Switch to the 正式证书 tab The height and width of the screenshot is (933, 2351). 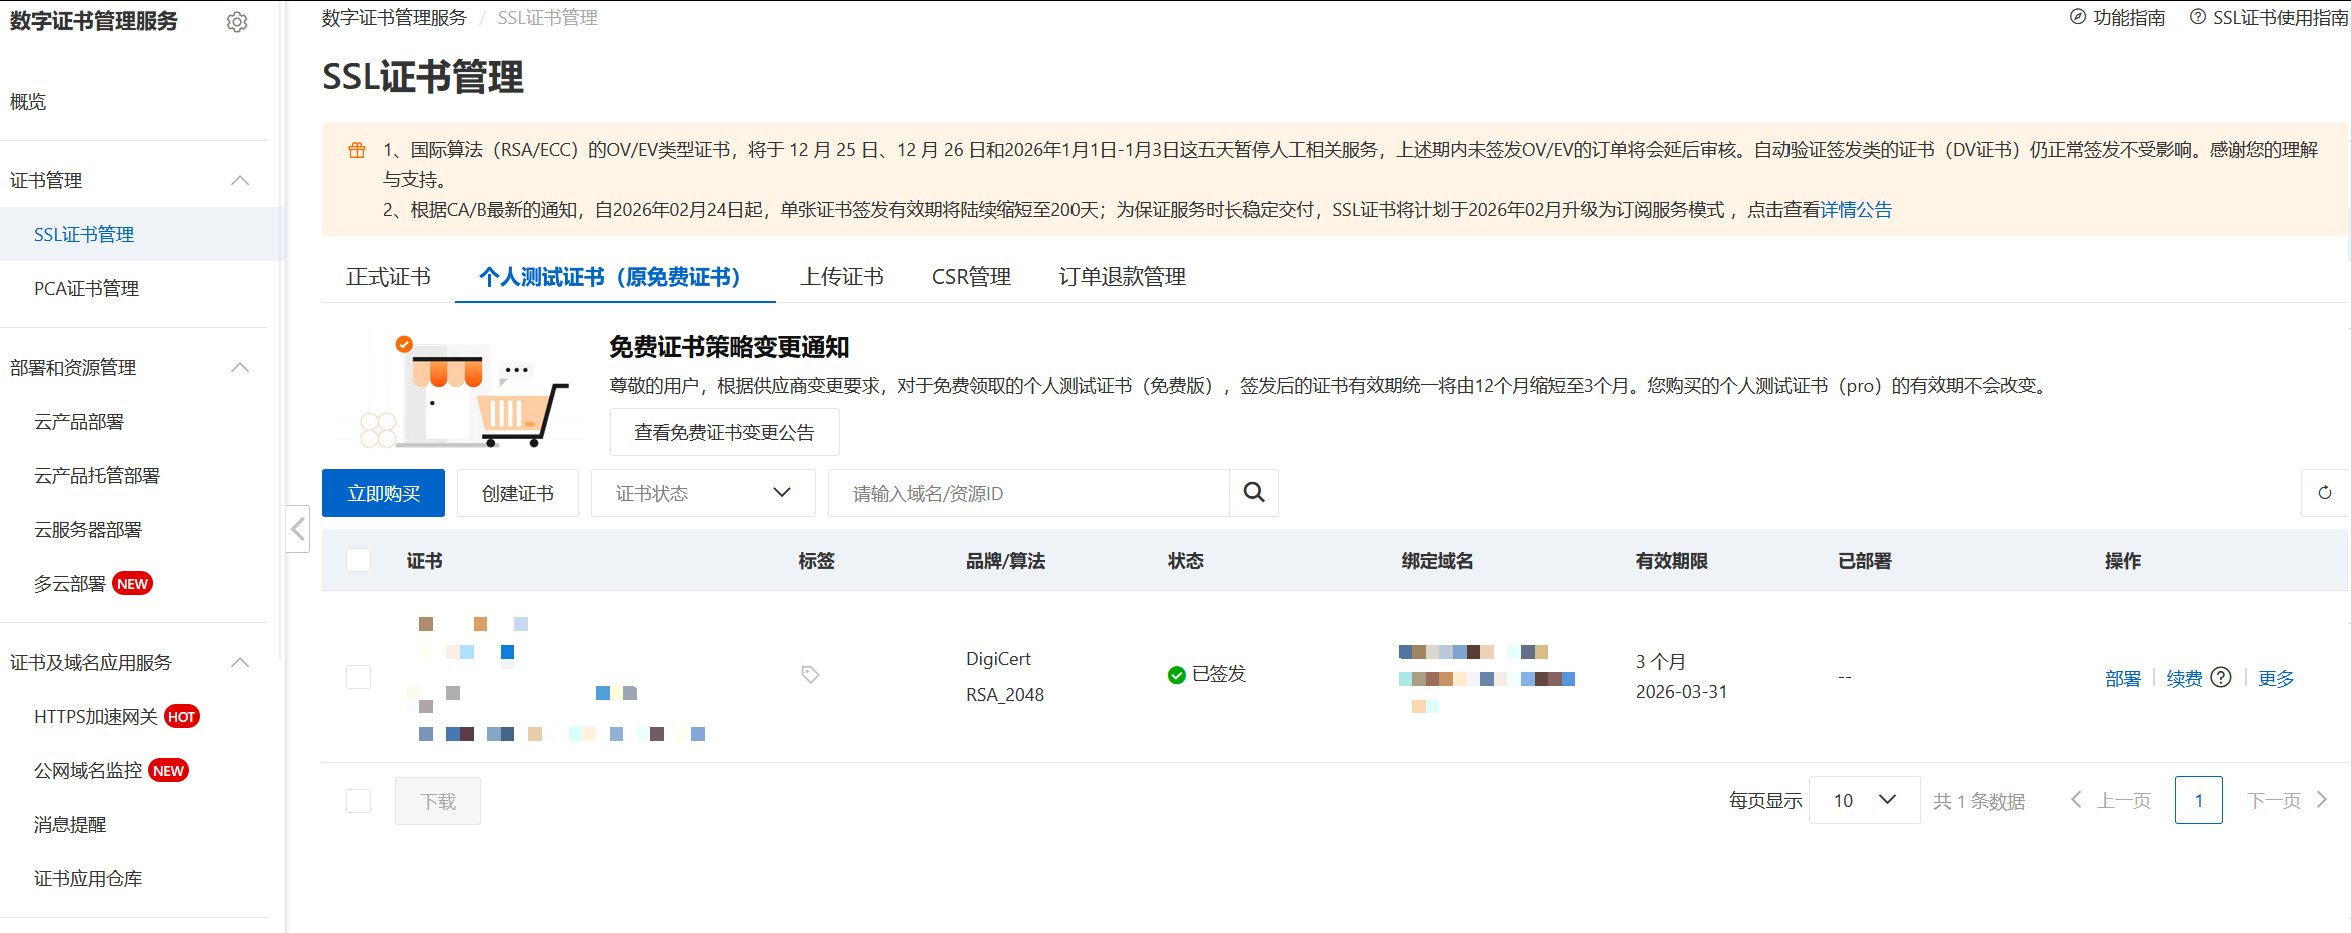tap(388, 277)
